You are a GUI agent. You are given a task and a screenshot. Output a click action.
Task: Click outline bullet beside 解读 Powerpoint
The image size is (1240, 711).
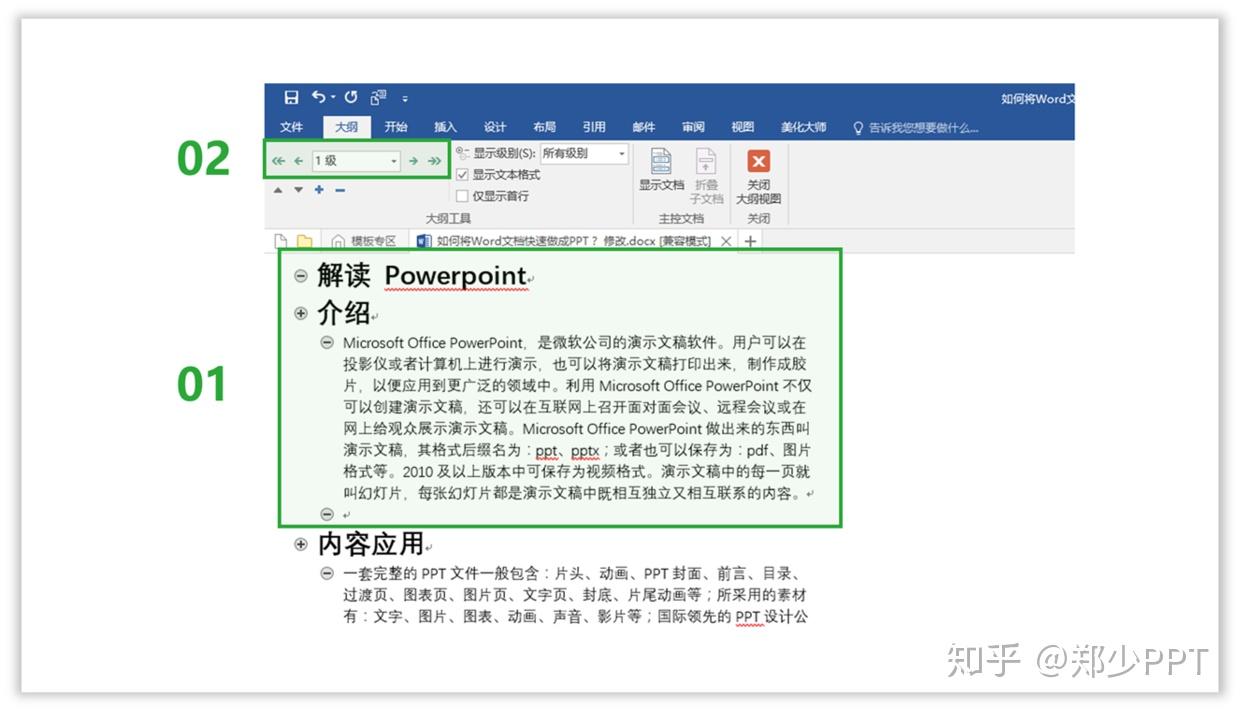click(301, 276)
